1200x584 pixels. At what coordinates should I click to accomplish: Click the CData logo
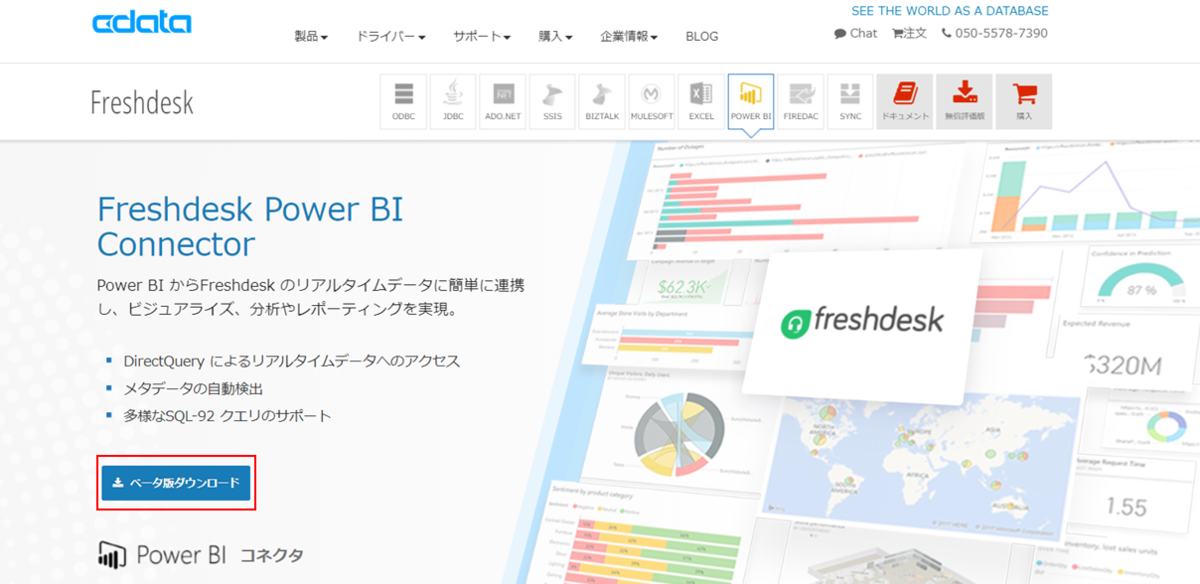[141, 23]
